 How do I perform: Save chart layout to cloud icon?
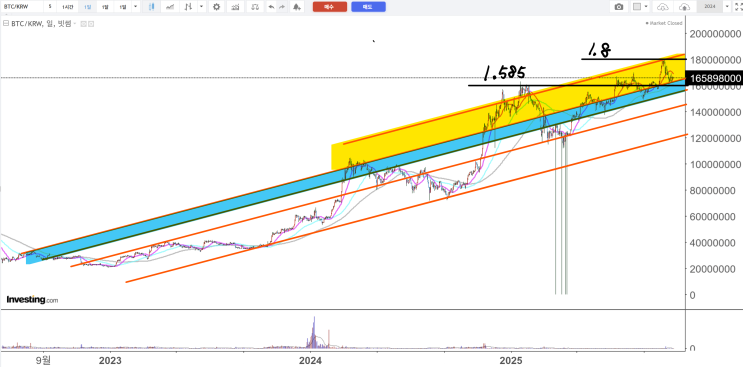point(684,7)
